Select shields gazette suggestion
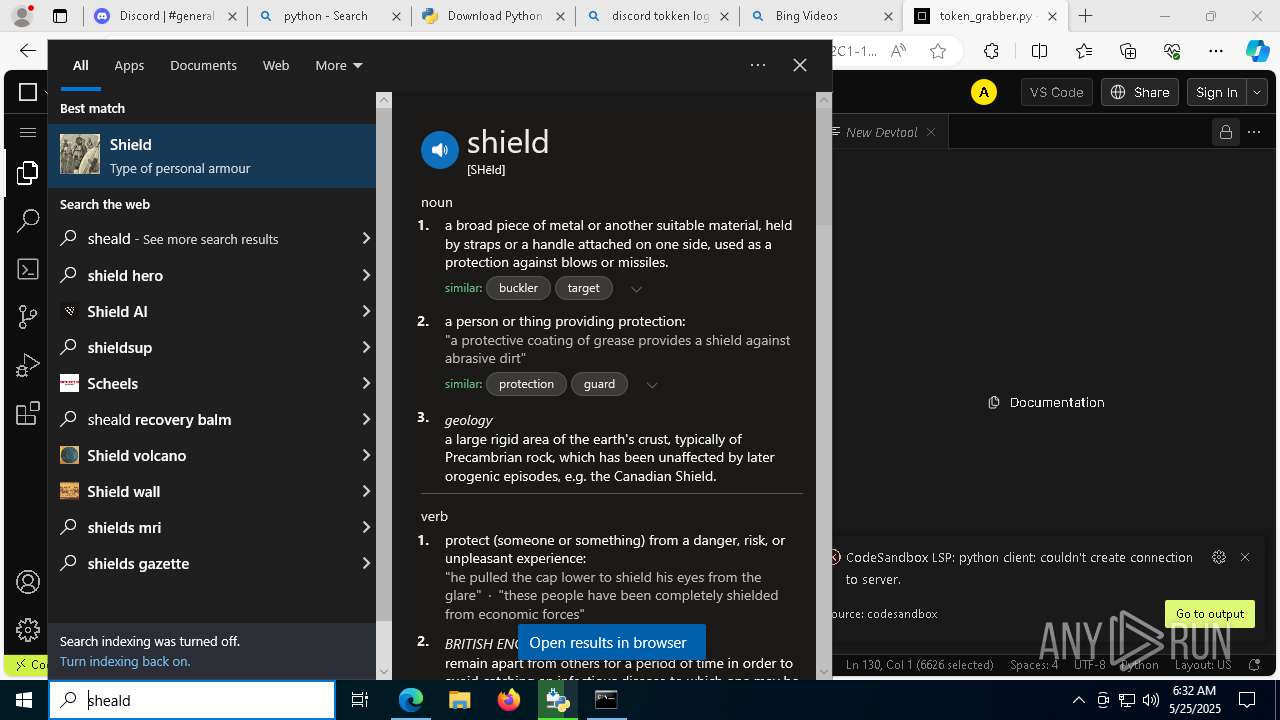 coord(212,563)
